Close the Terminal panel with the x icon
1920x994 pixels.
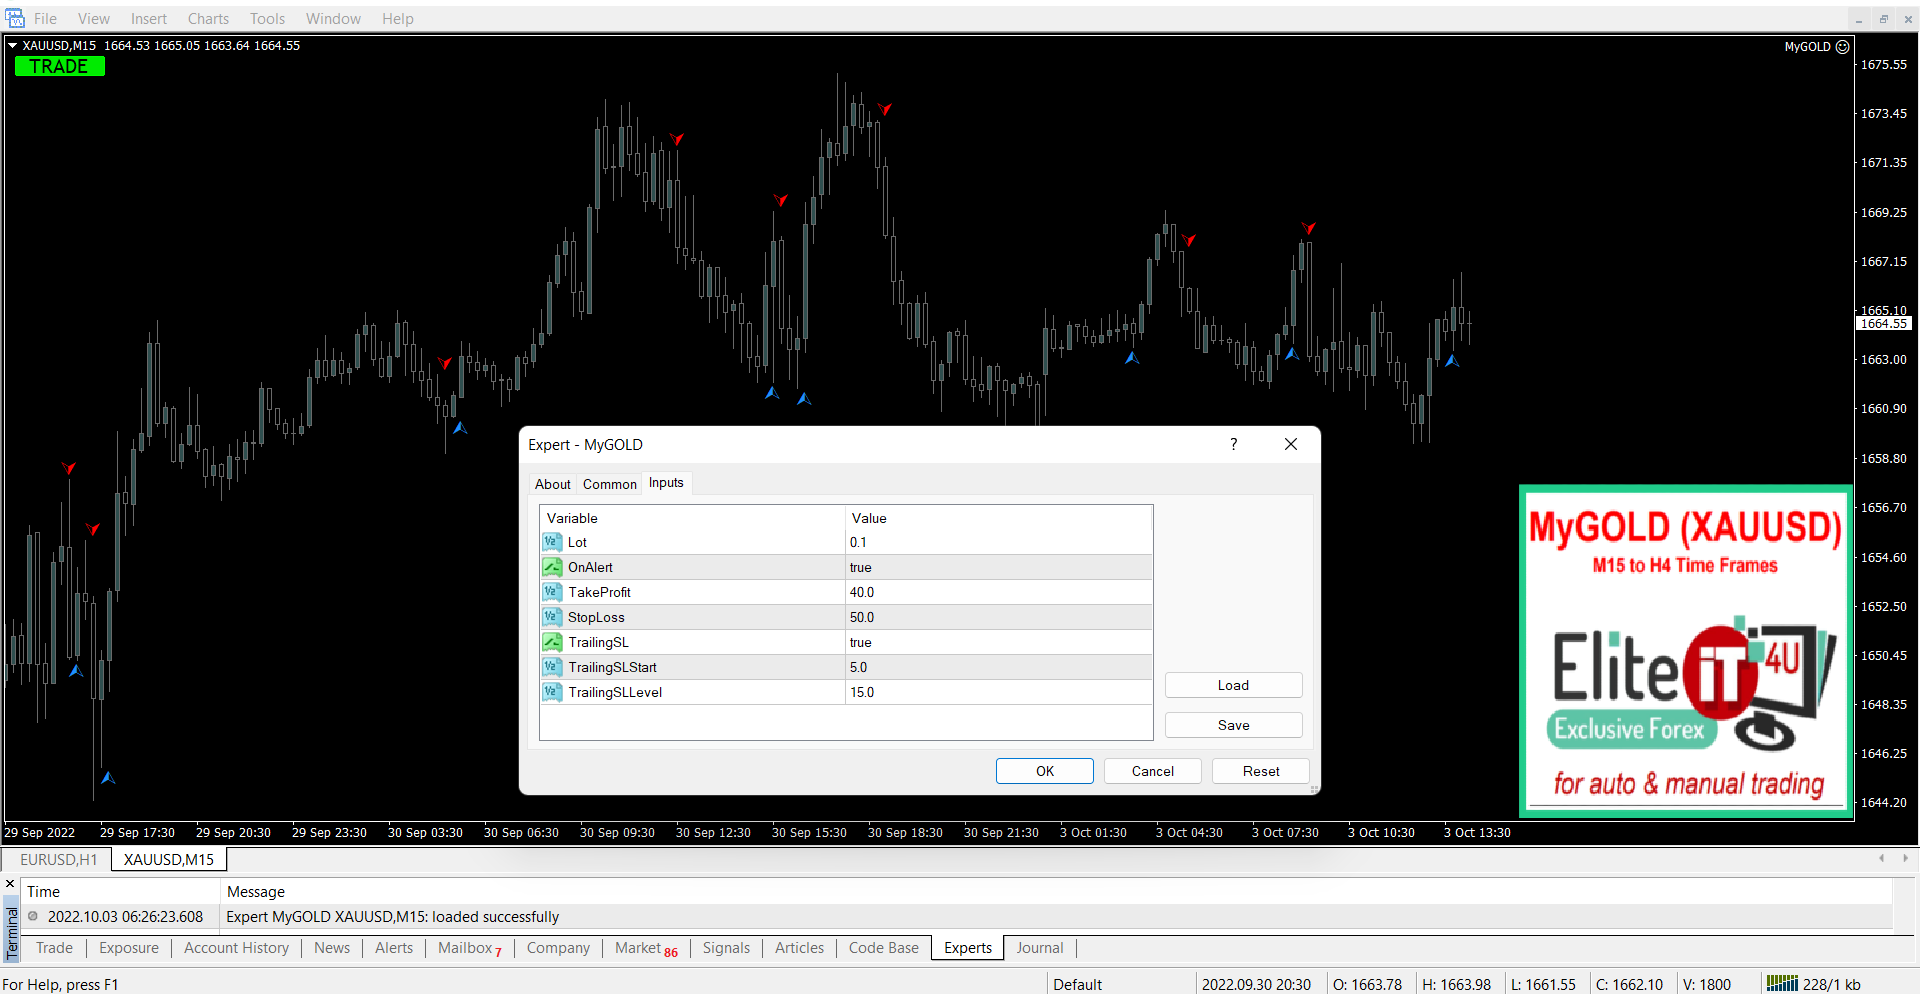click(10, 884)
